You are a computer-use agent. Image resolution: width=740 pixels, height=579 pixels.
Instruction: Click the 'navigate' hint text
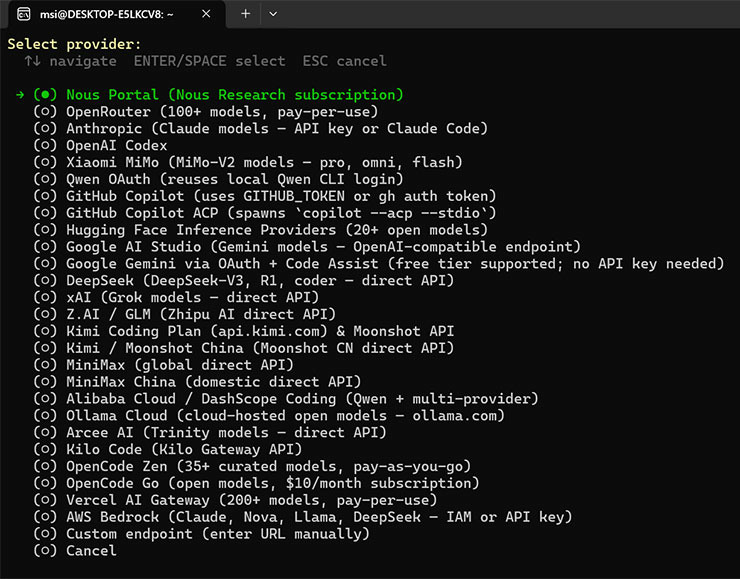tap(83, 61)
